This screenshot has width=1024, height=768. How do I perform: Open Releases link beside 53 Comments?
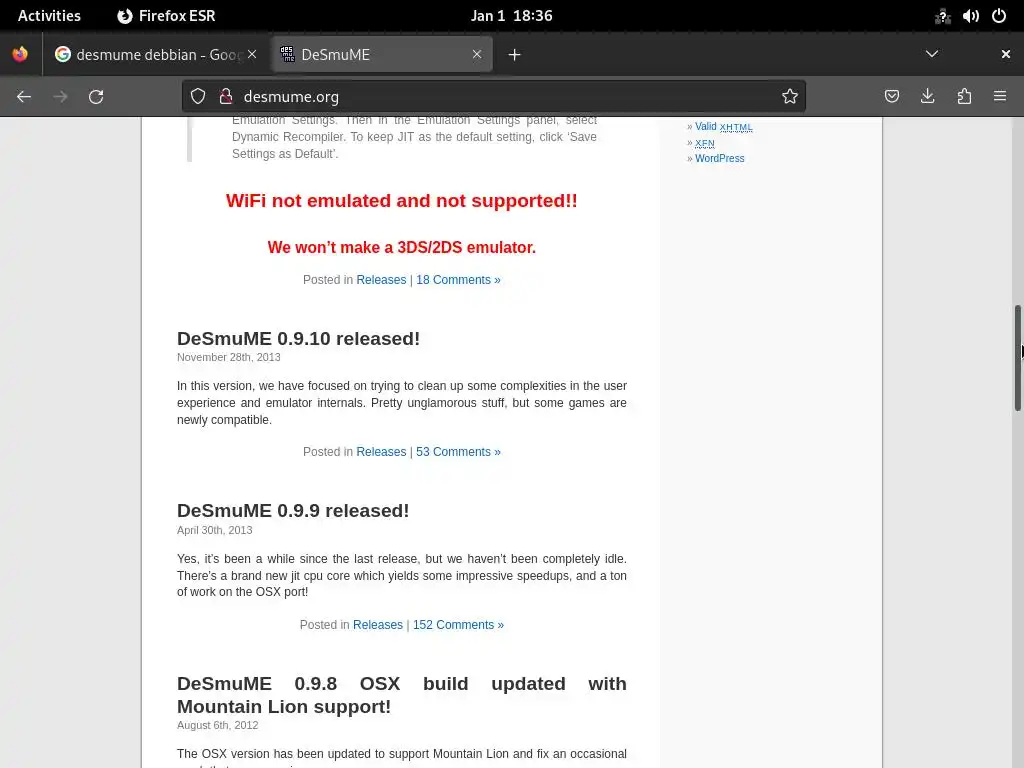[x=381, y=452]
